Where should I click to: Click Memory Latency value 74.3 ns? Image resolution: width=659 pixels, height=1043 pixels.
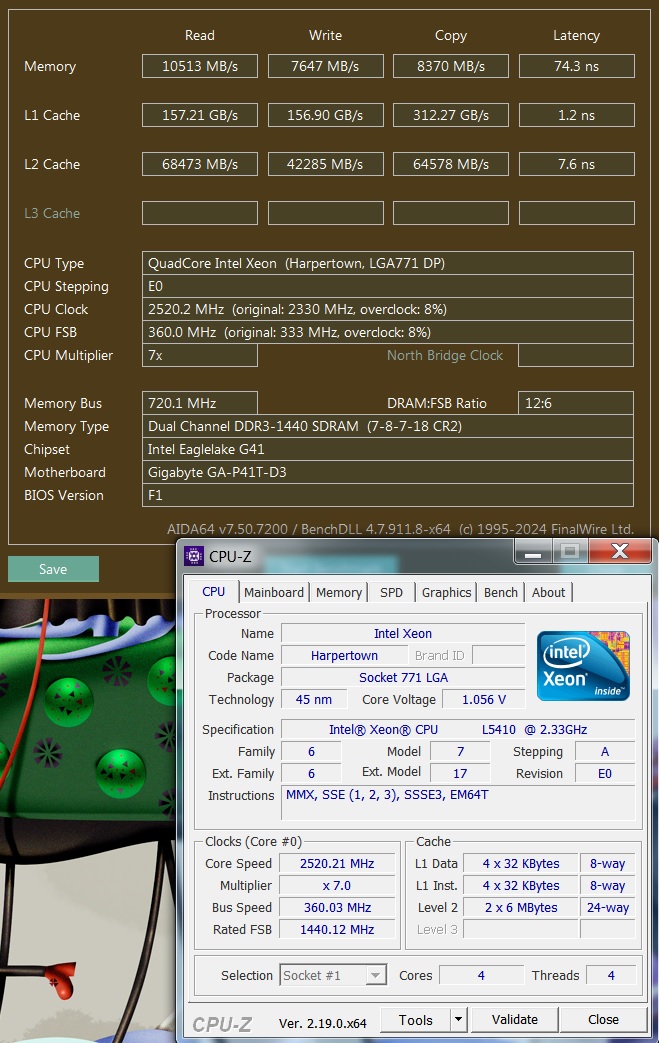577,66
